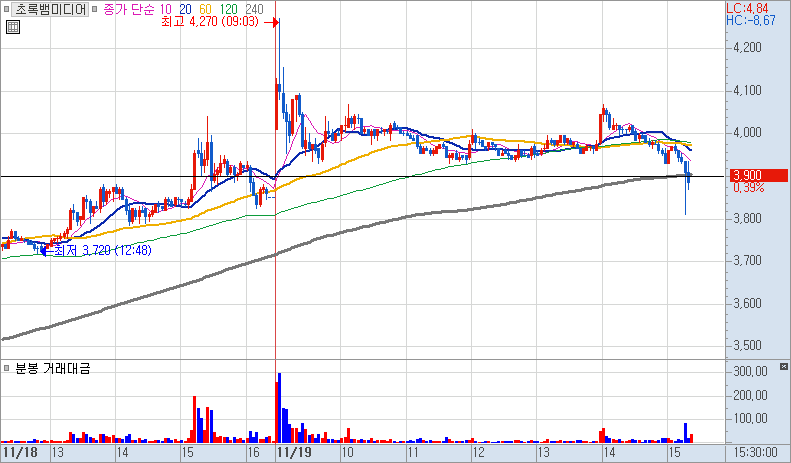Click the 최고 4,270 (09:03) high annotation

[210, 22]
